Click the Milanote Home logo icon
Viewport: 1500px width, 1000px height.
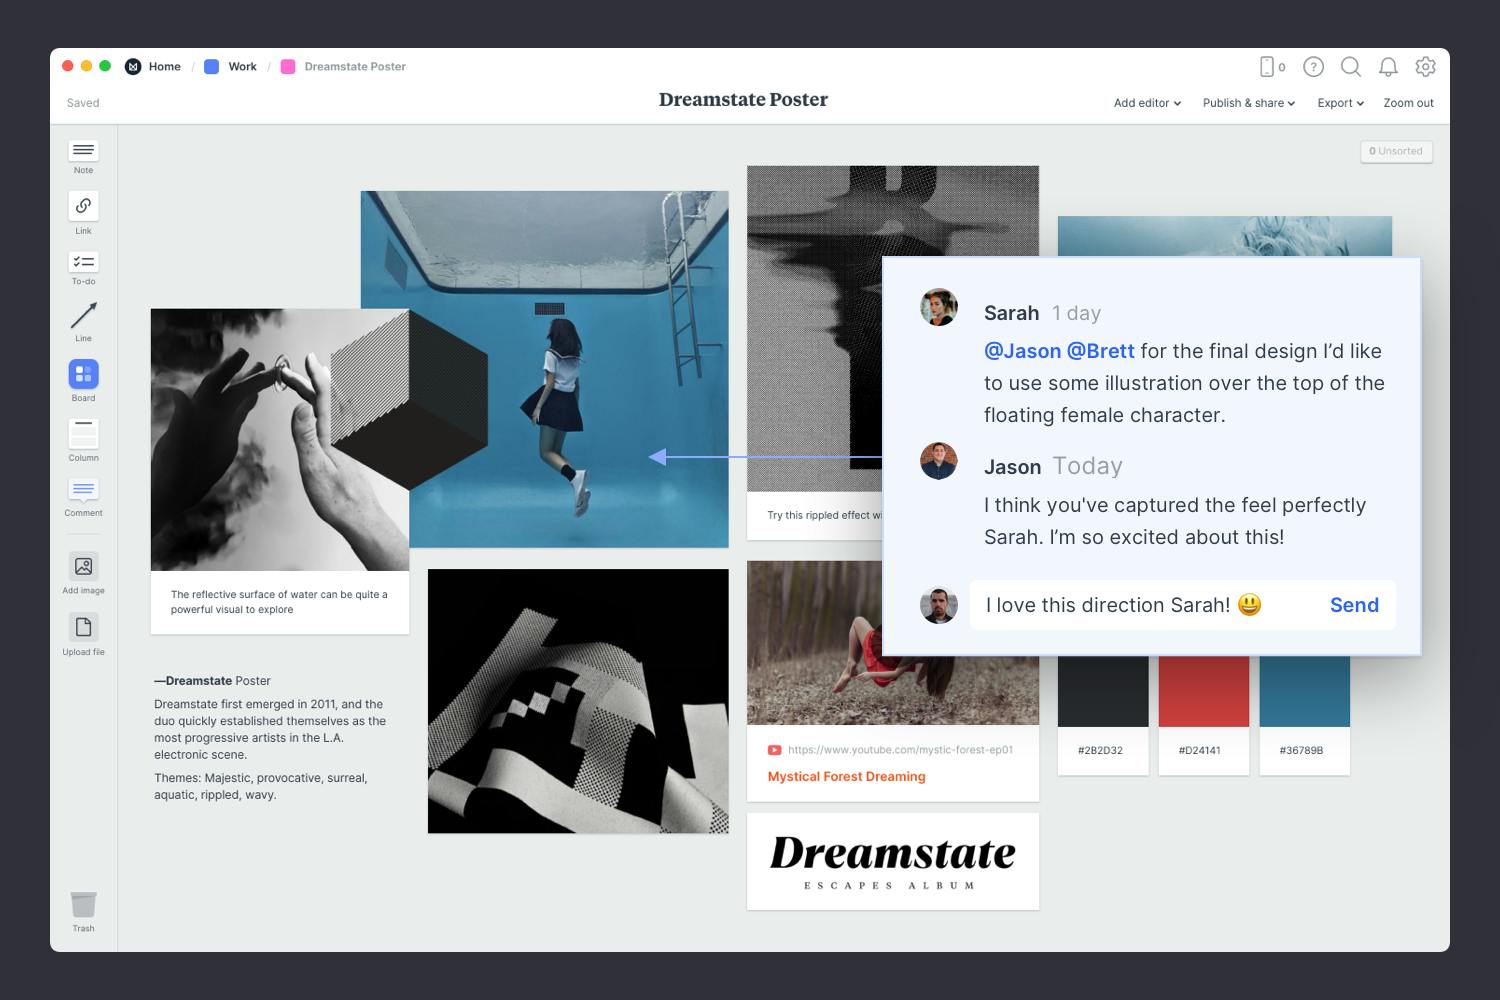point(133,67)
